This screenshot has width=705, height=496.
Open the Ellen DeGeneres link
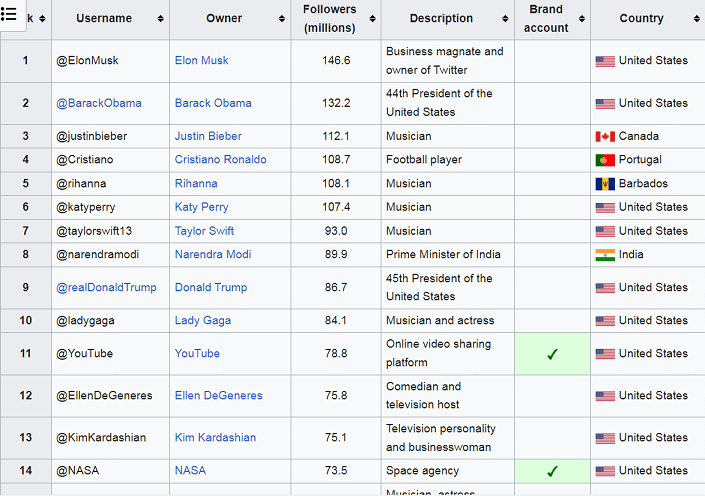(x=219, y=395)
